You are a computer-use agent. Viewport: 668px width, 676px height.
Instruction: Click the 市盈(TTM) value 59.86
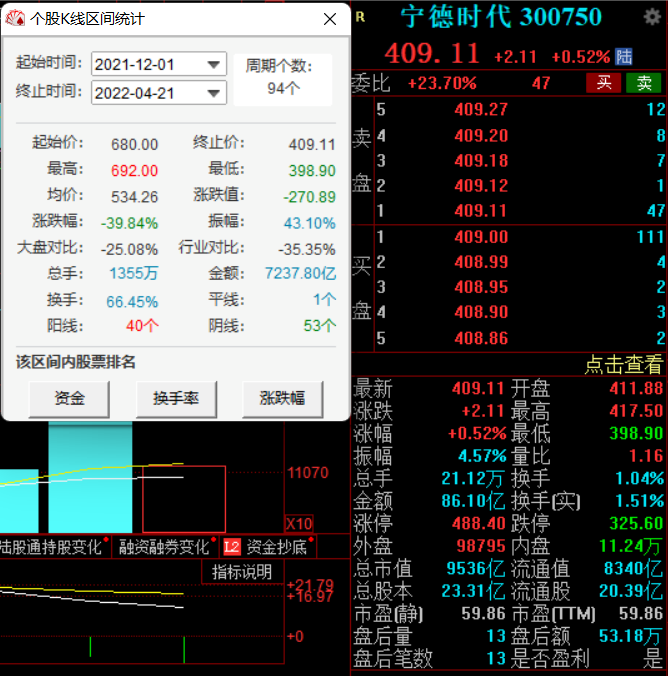641,613
